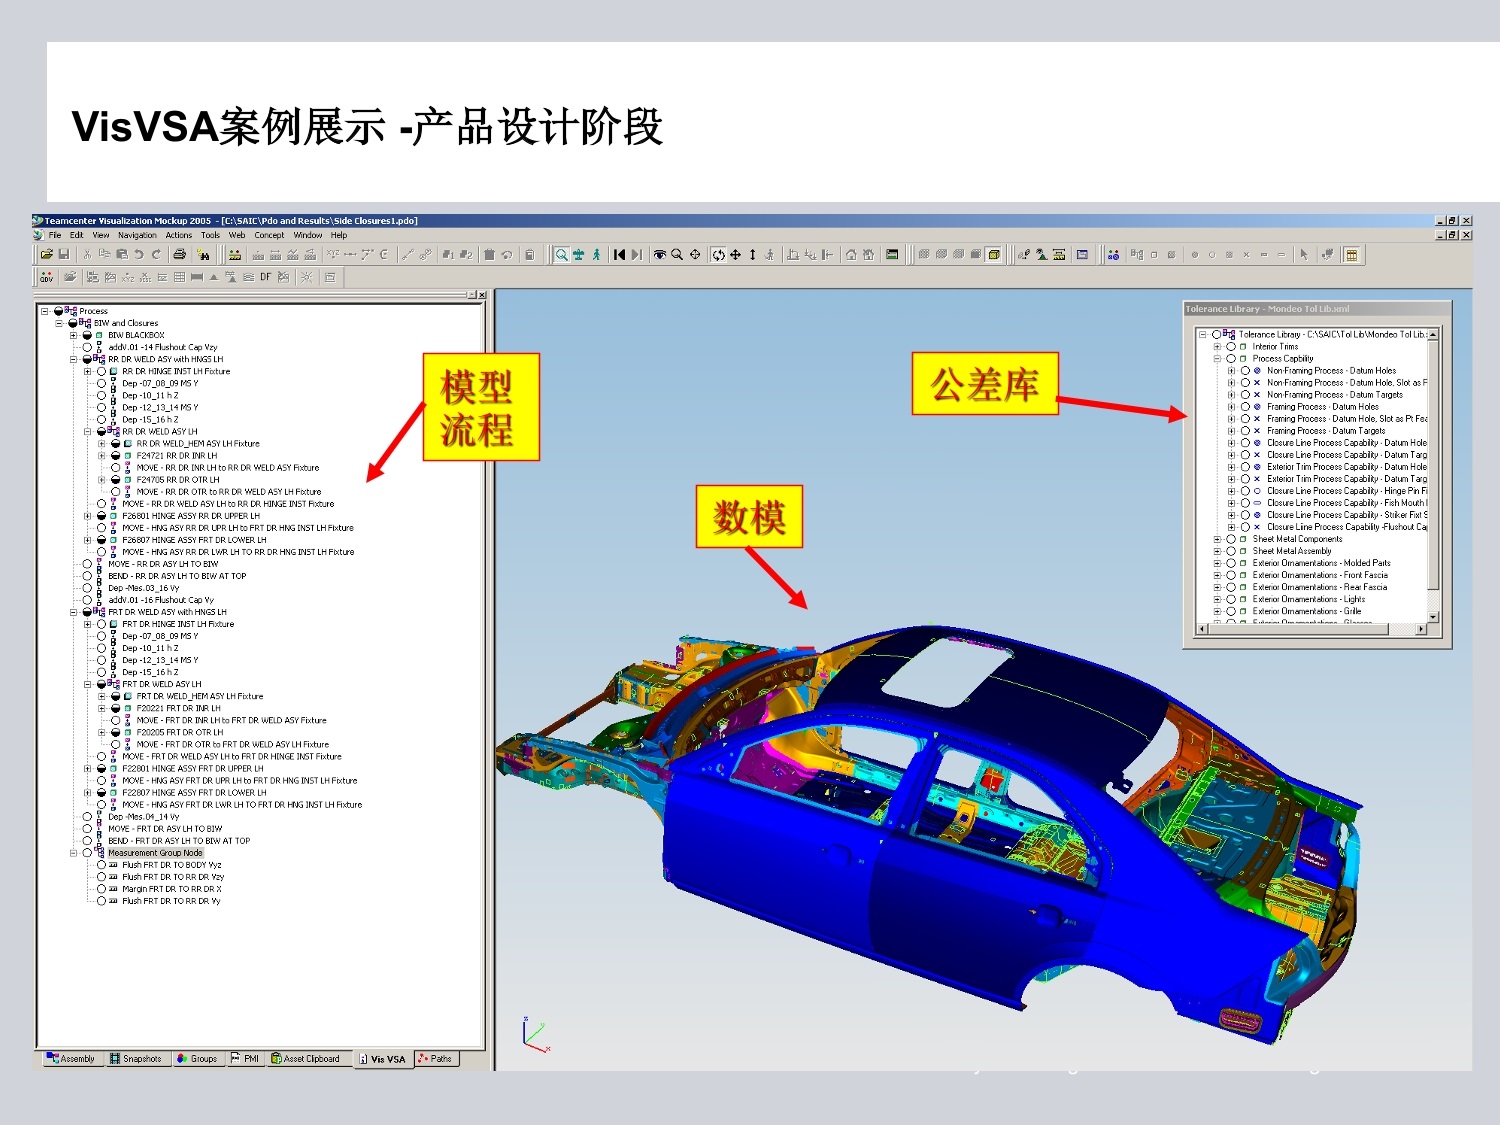Toggle circle beside Exterior Ornamentations - Lights
Screen dimensions: 1500x1125
coord(1231,599)
